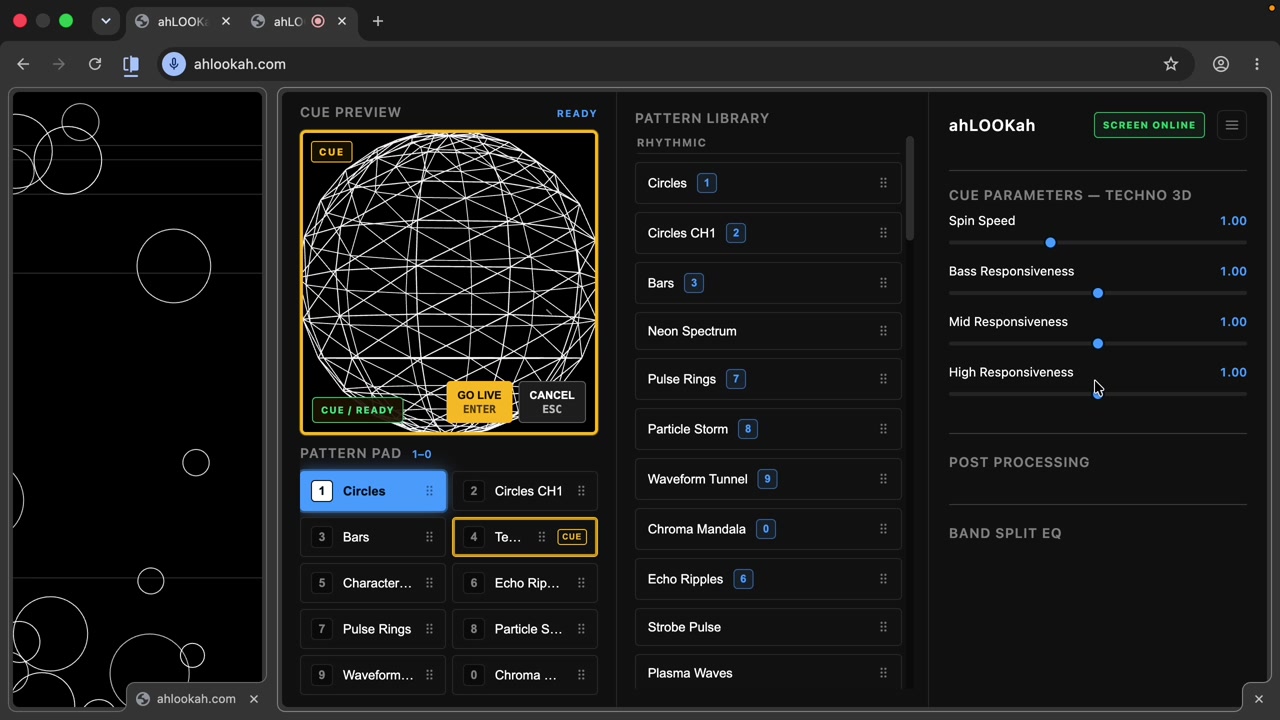Click drag handle for Neon Spectrum in library
Image resolution: width=1280 pixels, height=720 pixels.
[x=883, y=331]
